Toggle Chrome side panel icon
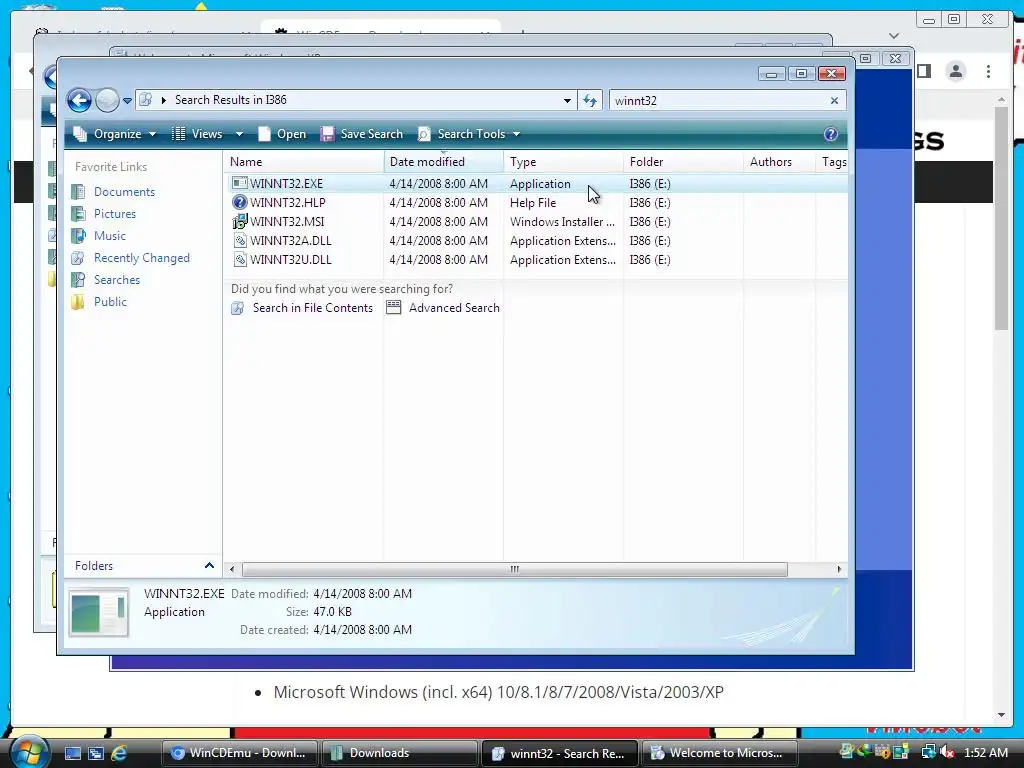This screenshot has height=768, width=1024. (x=923, y=71)
